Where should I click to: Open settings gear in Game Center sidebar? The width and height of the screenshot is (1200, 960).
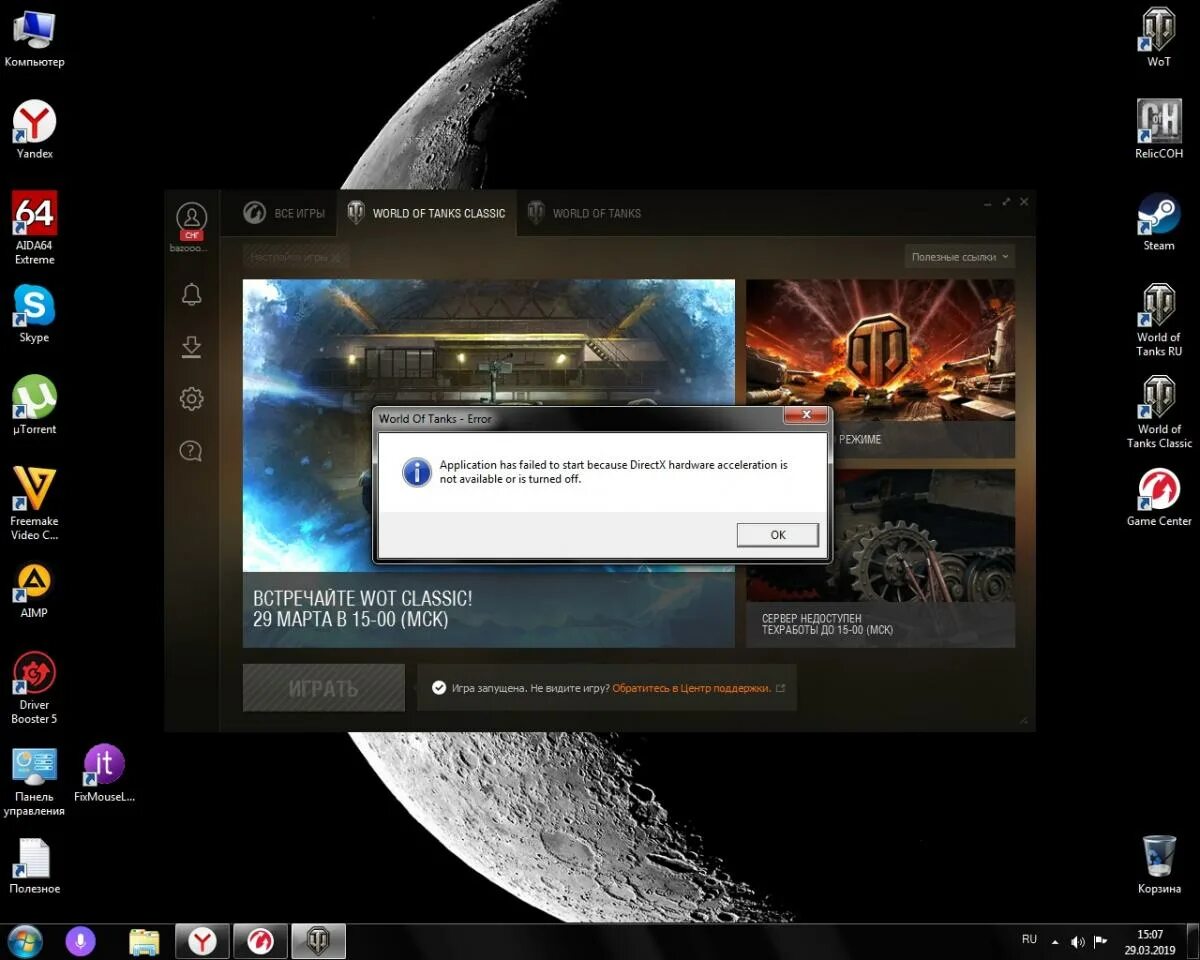[x=191, y=399]
